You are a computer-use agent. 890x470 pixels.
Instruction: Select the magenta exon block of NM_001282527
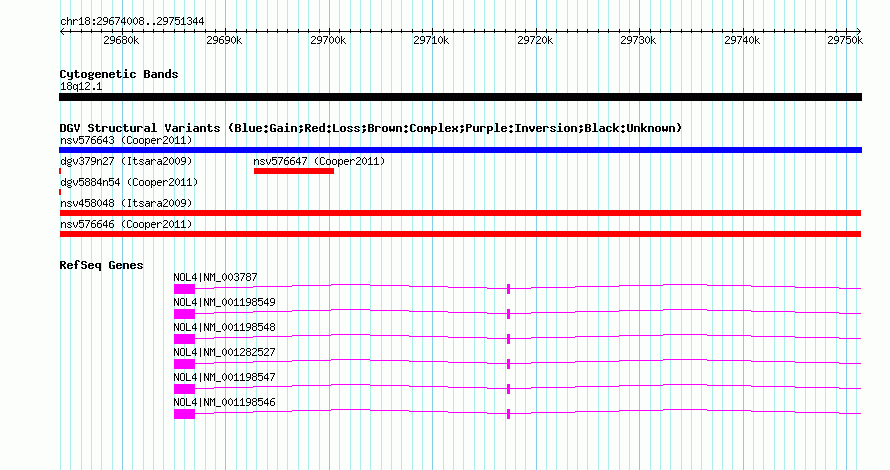(184, 364)
